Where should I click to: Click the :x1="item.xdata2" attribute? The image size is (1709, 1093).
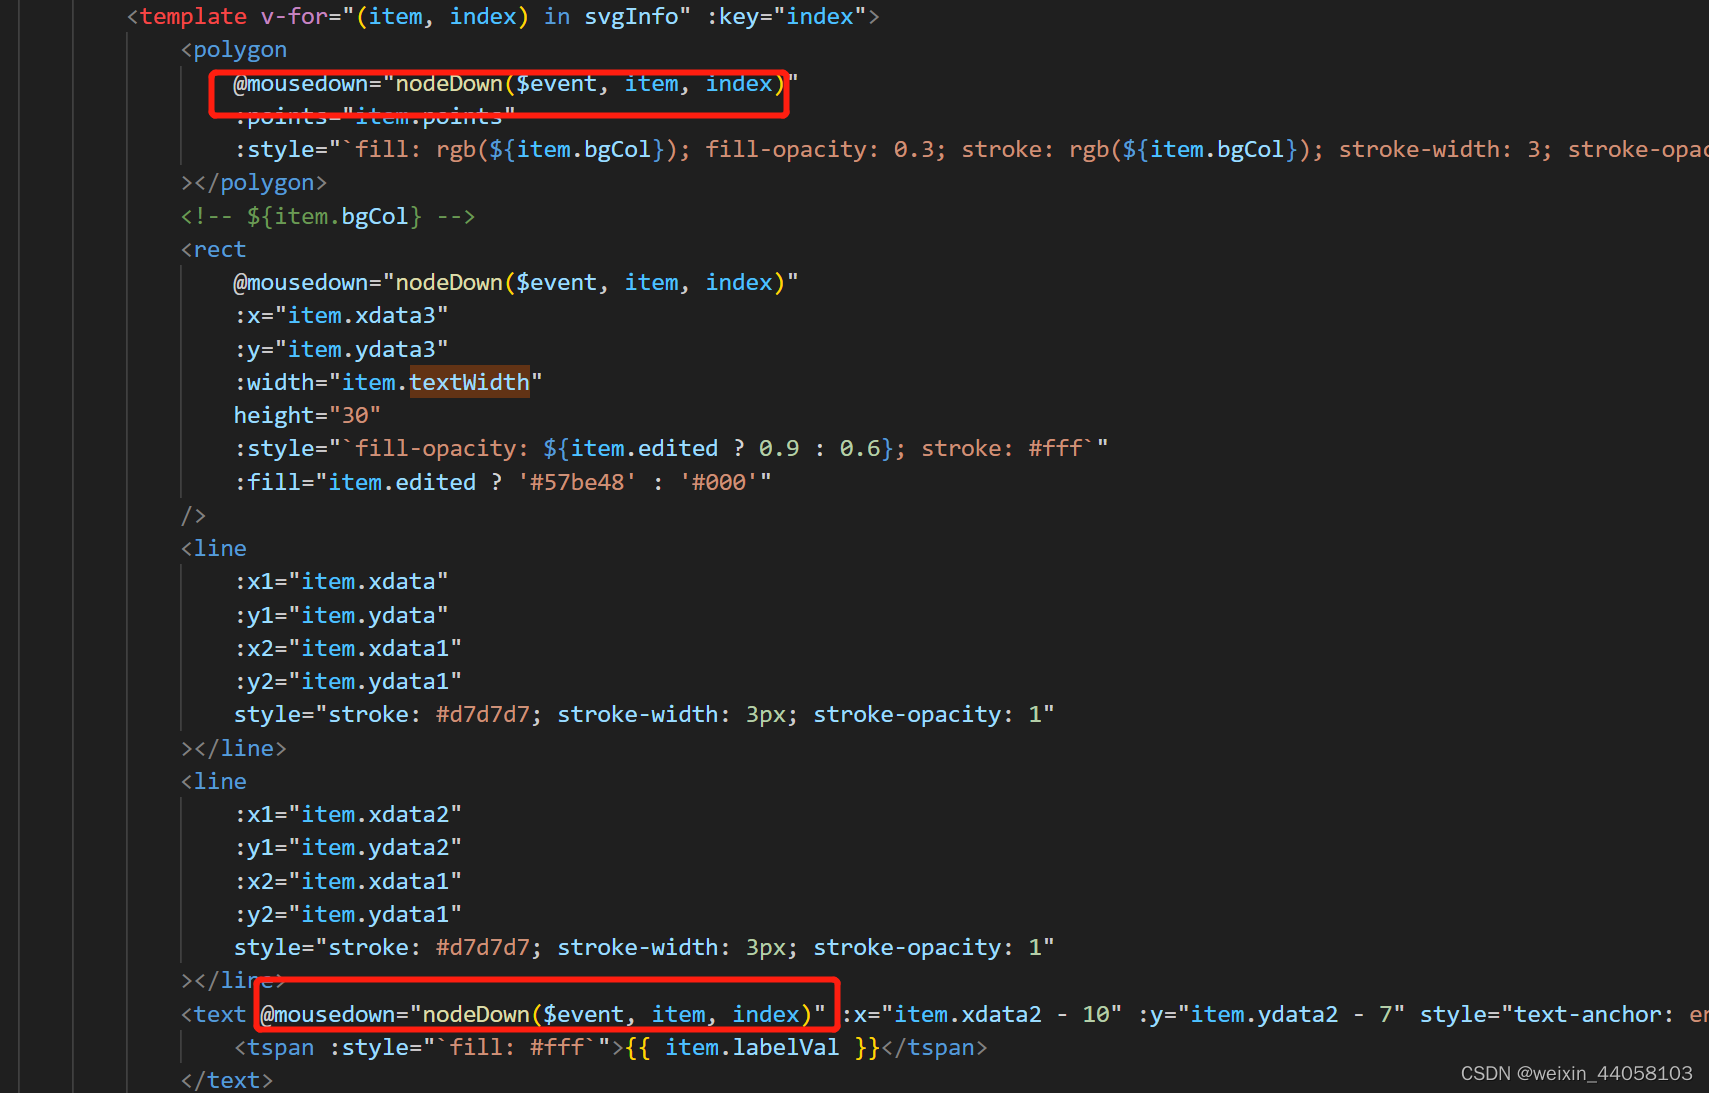tap(346, 813)
